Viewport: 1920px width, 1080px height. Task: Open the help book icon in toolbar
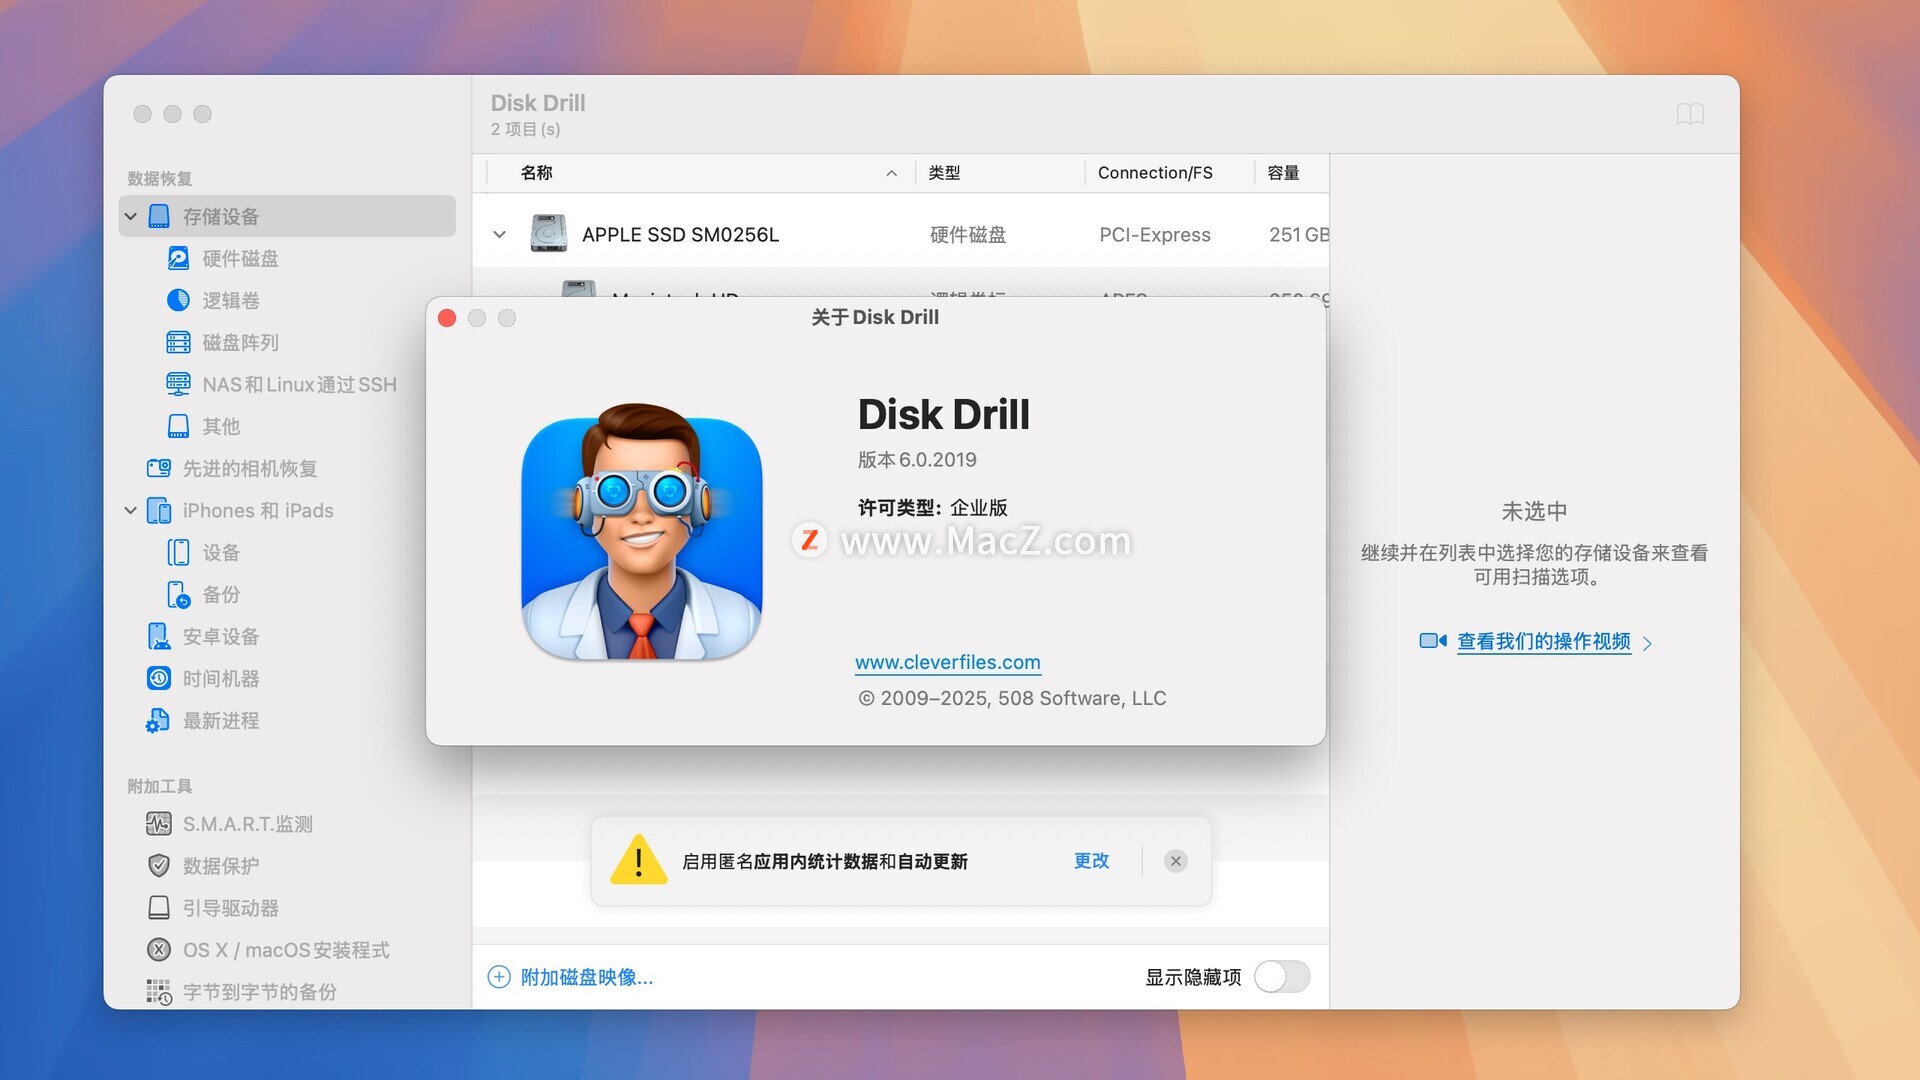tap(1690, 114)
